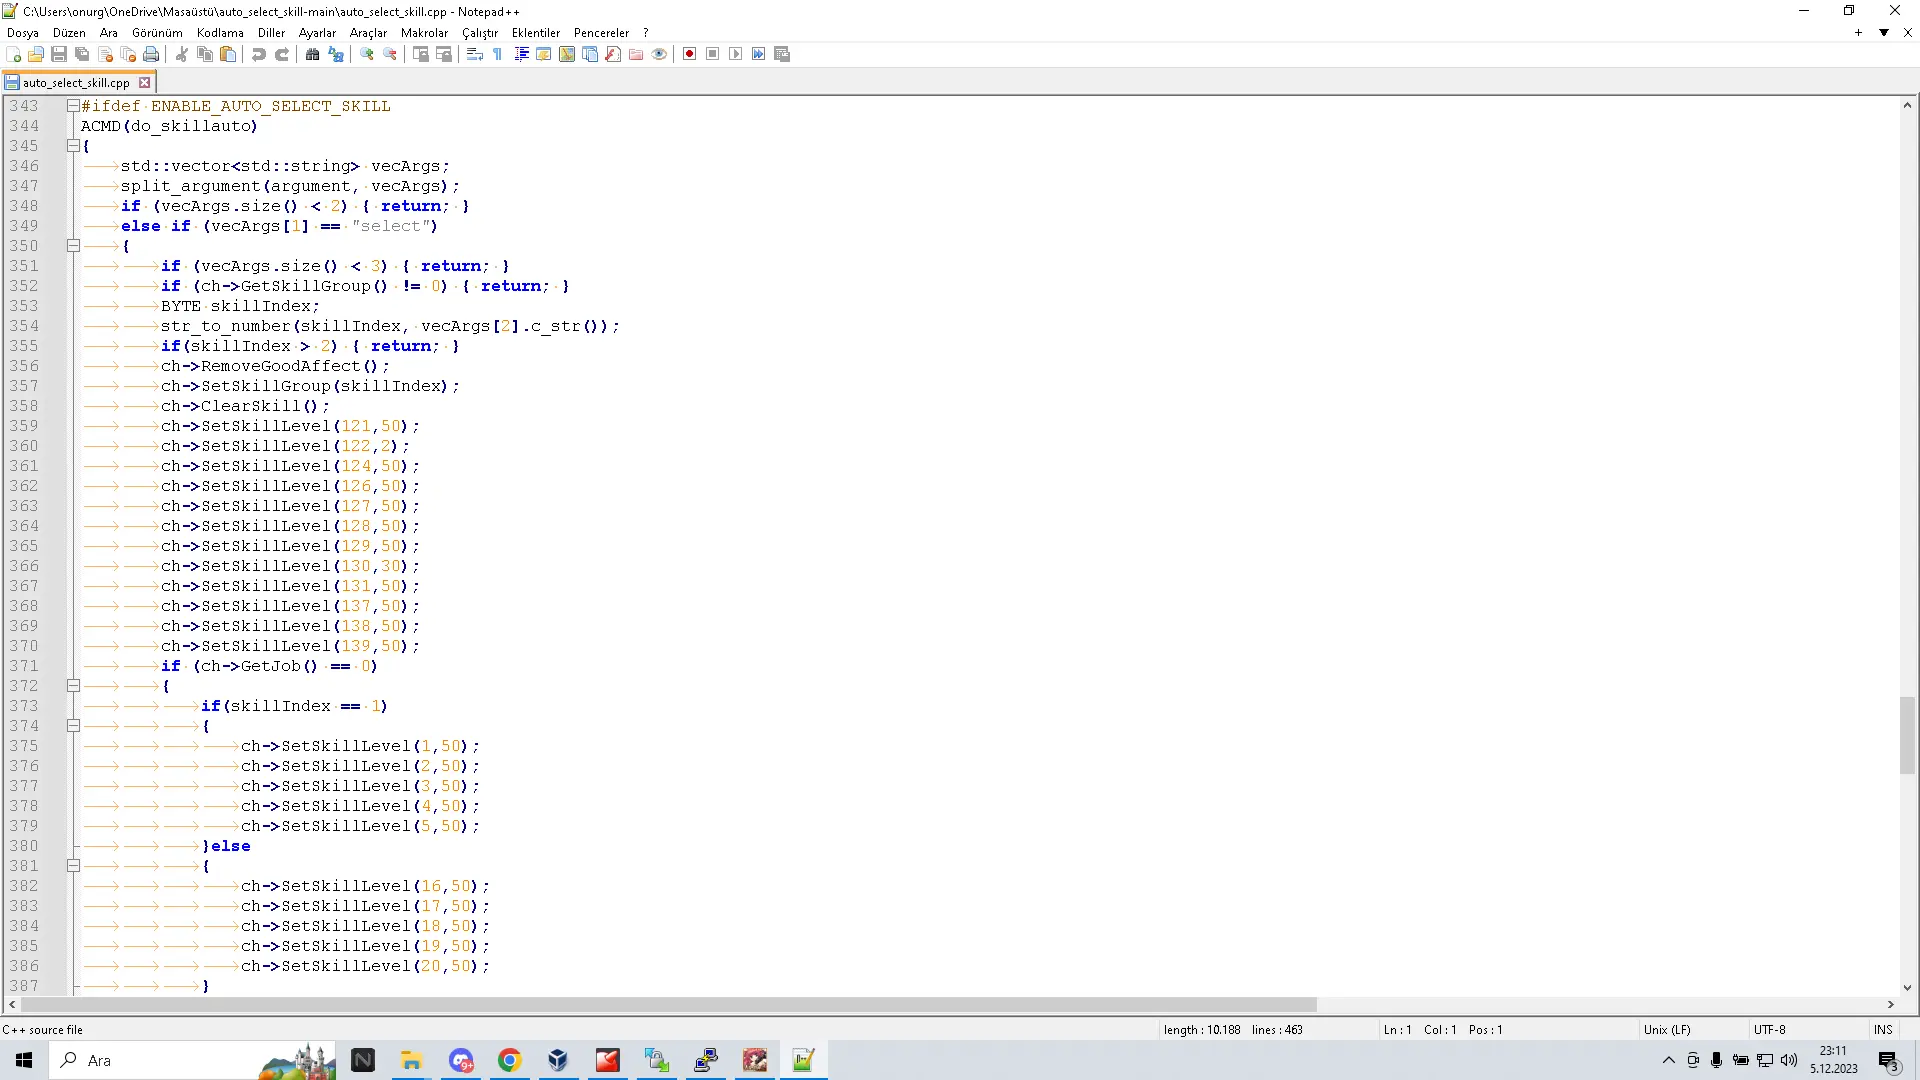This screenshot has height=1080, width=1920.
Task: Collapse the fold marker at line 372
Action: click(x=73, y=686)
